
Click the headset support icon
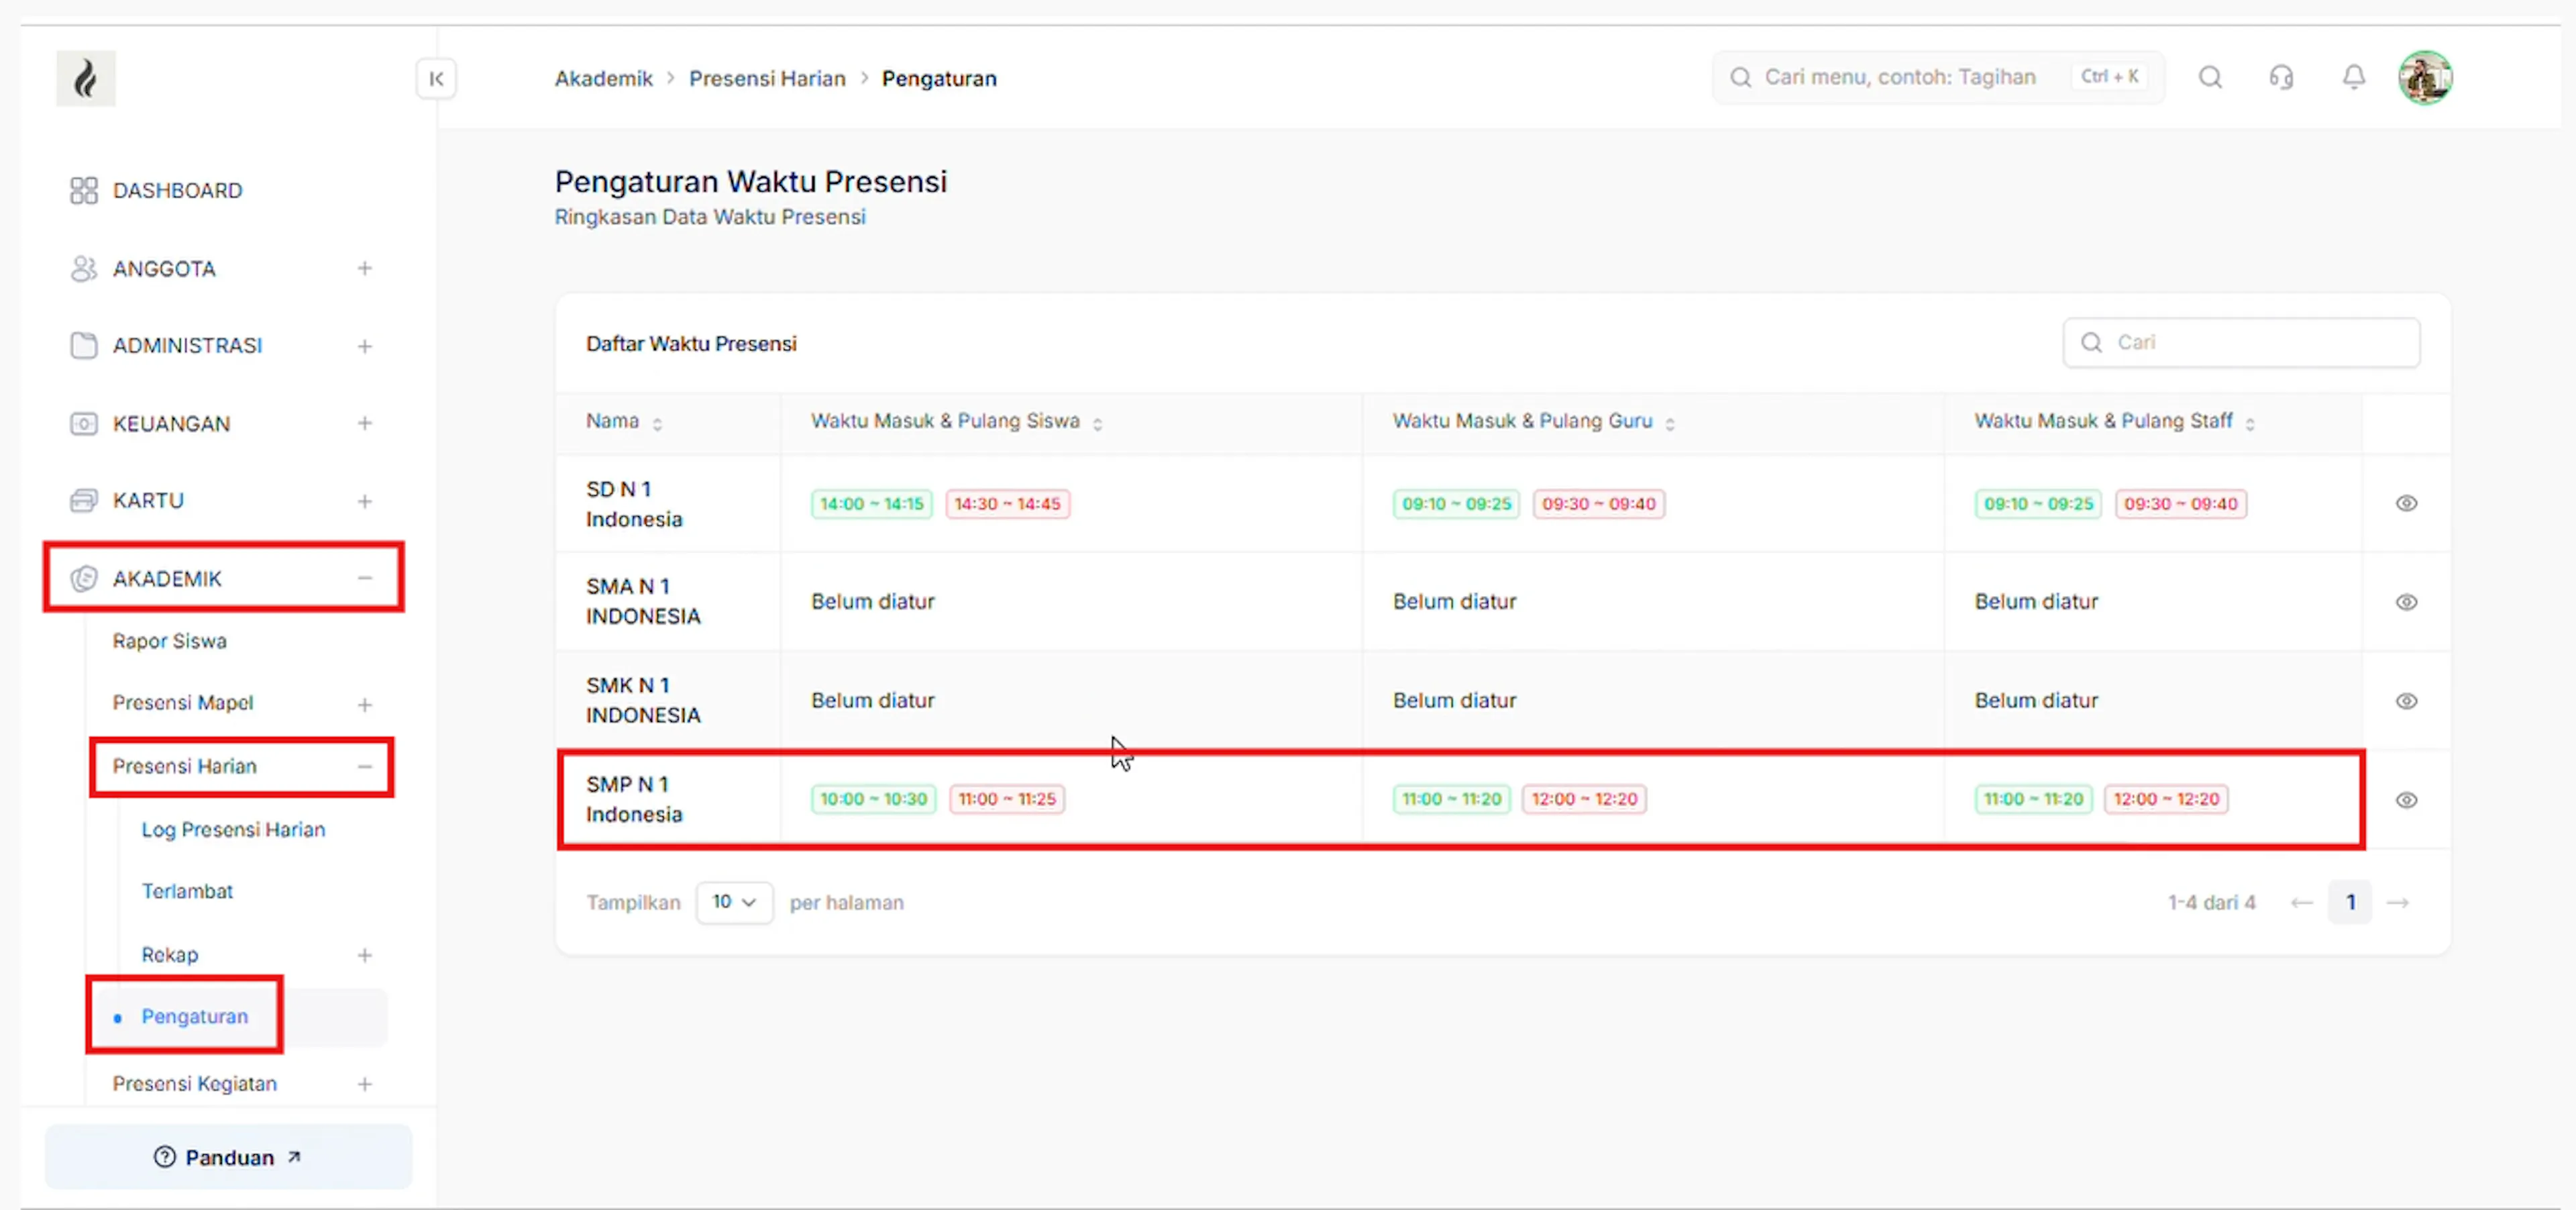[x=2281, y=77]
